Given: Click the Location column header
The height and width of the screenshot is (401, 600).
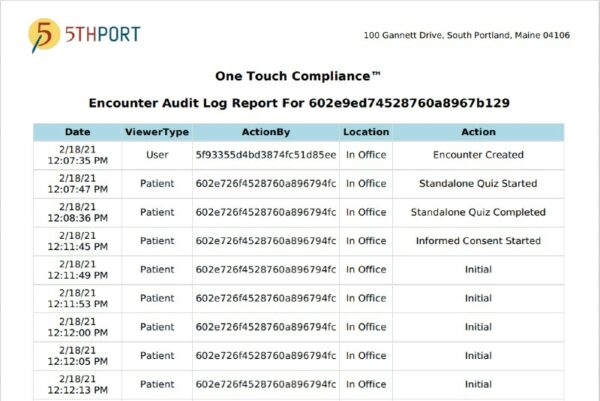Looking at the screenshot, I should 366,132.
